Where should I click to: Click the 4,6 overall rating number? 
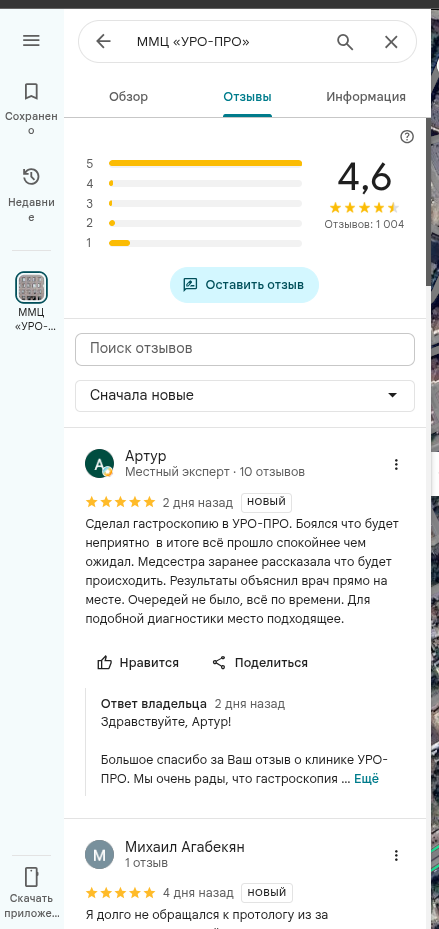[x=364, y=177]
